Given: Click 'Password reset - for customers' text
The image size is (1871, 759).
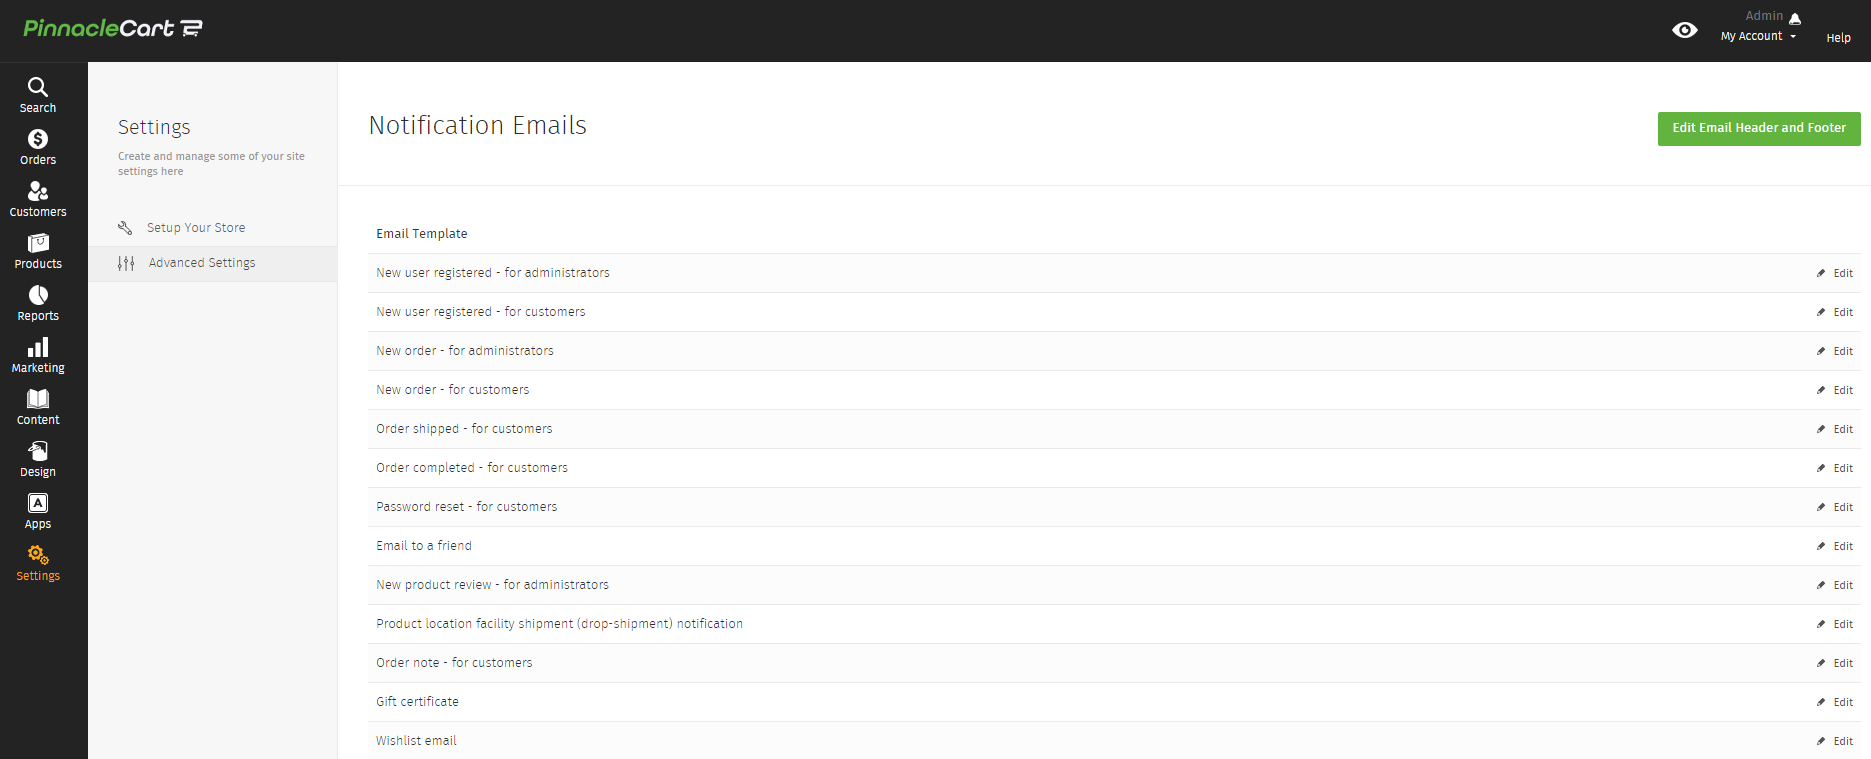Looking at the screenshot, I should 467,507.
